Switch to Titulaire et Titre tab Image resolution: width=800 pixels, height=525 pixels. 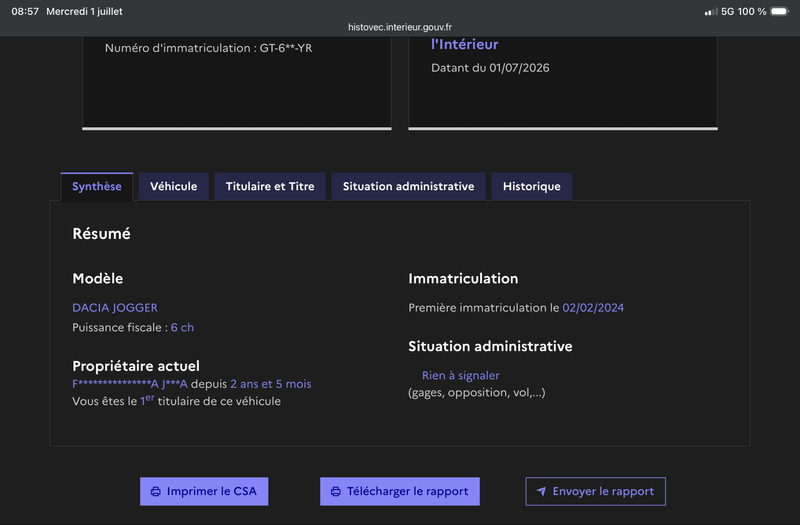[270, 186]
